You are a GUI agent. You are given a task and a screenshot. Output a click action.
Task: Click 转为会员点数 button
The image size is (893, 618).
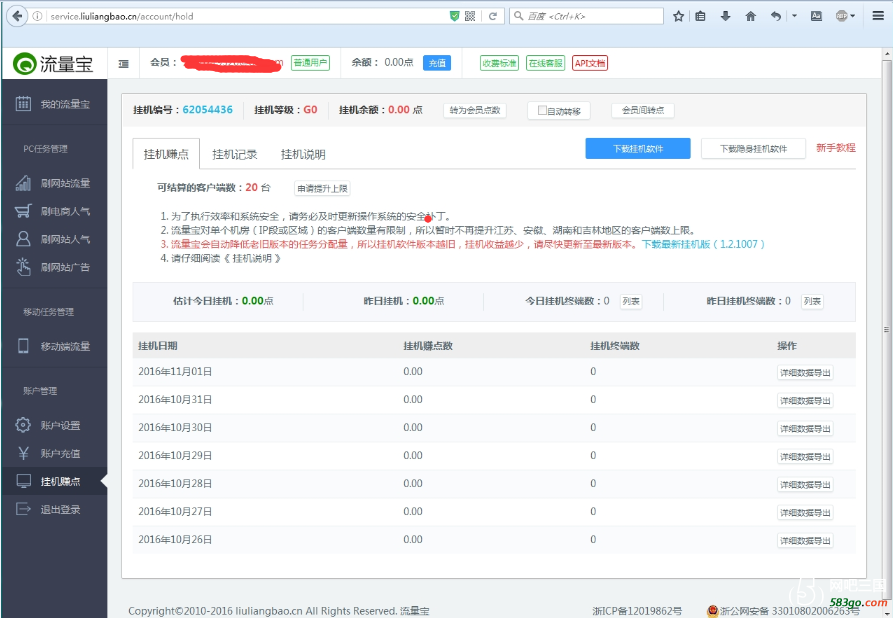(x=475, y=110)
